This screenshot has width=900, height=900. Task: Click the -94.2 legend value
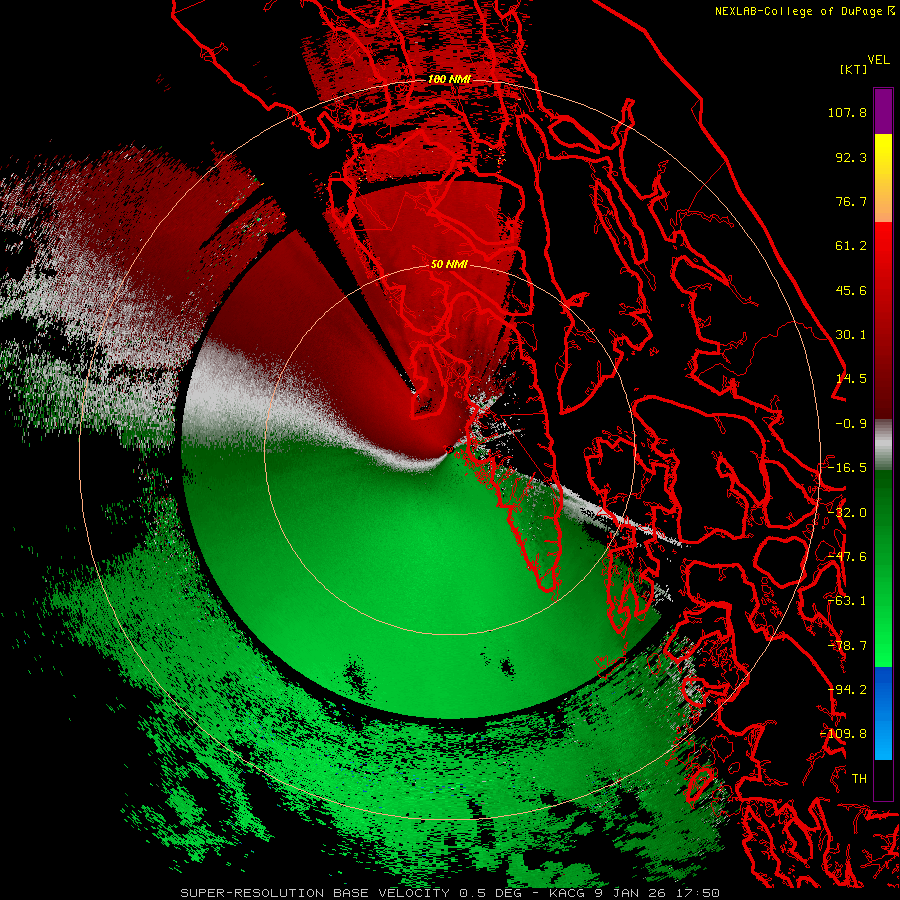click(847, 690)
